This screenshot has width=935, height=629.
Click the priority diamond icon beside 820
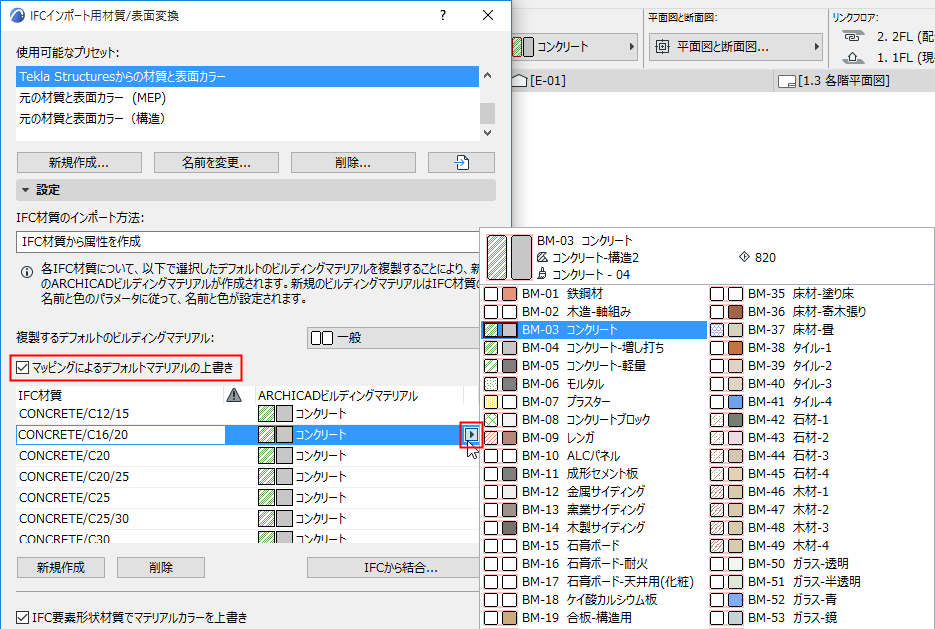click(x=744, y=257)
